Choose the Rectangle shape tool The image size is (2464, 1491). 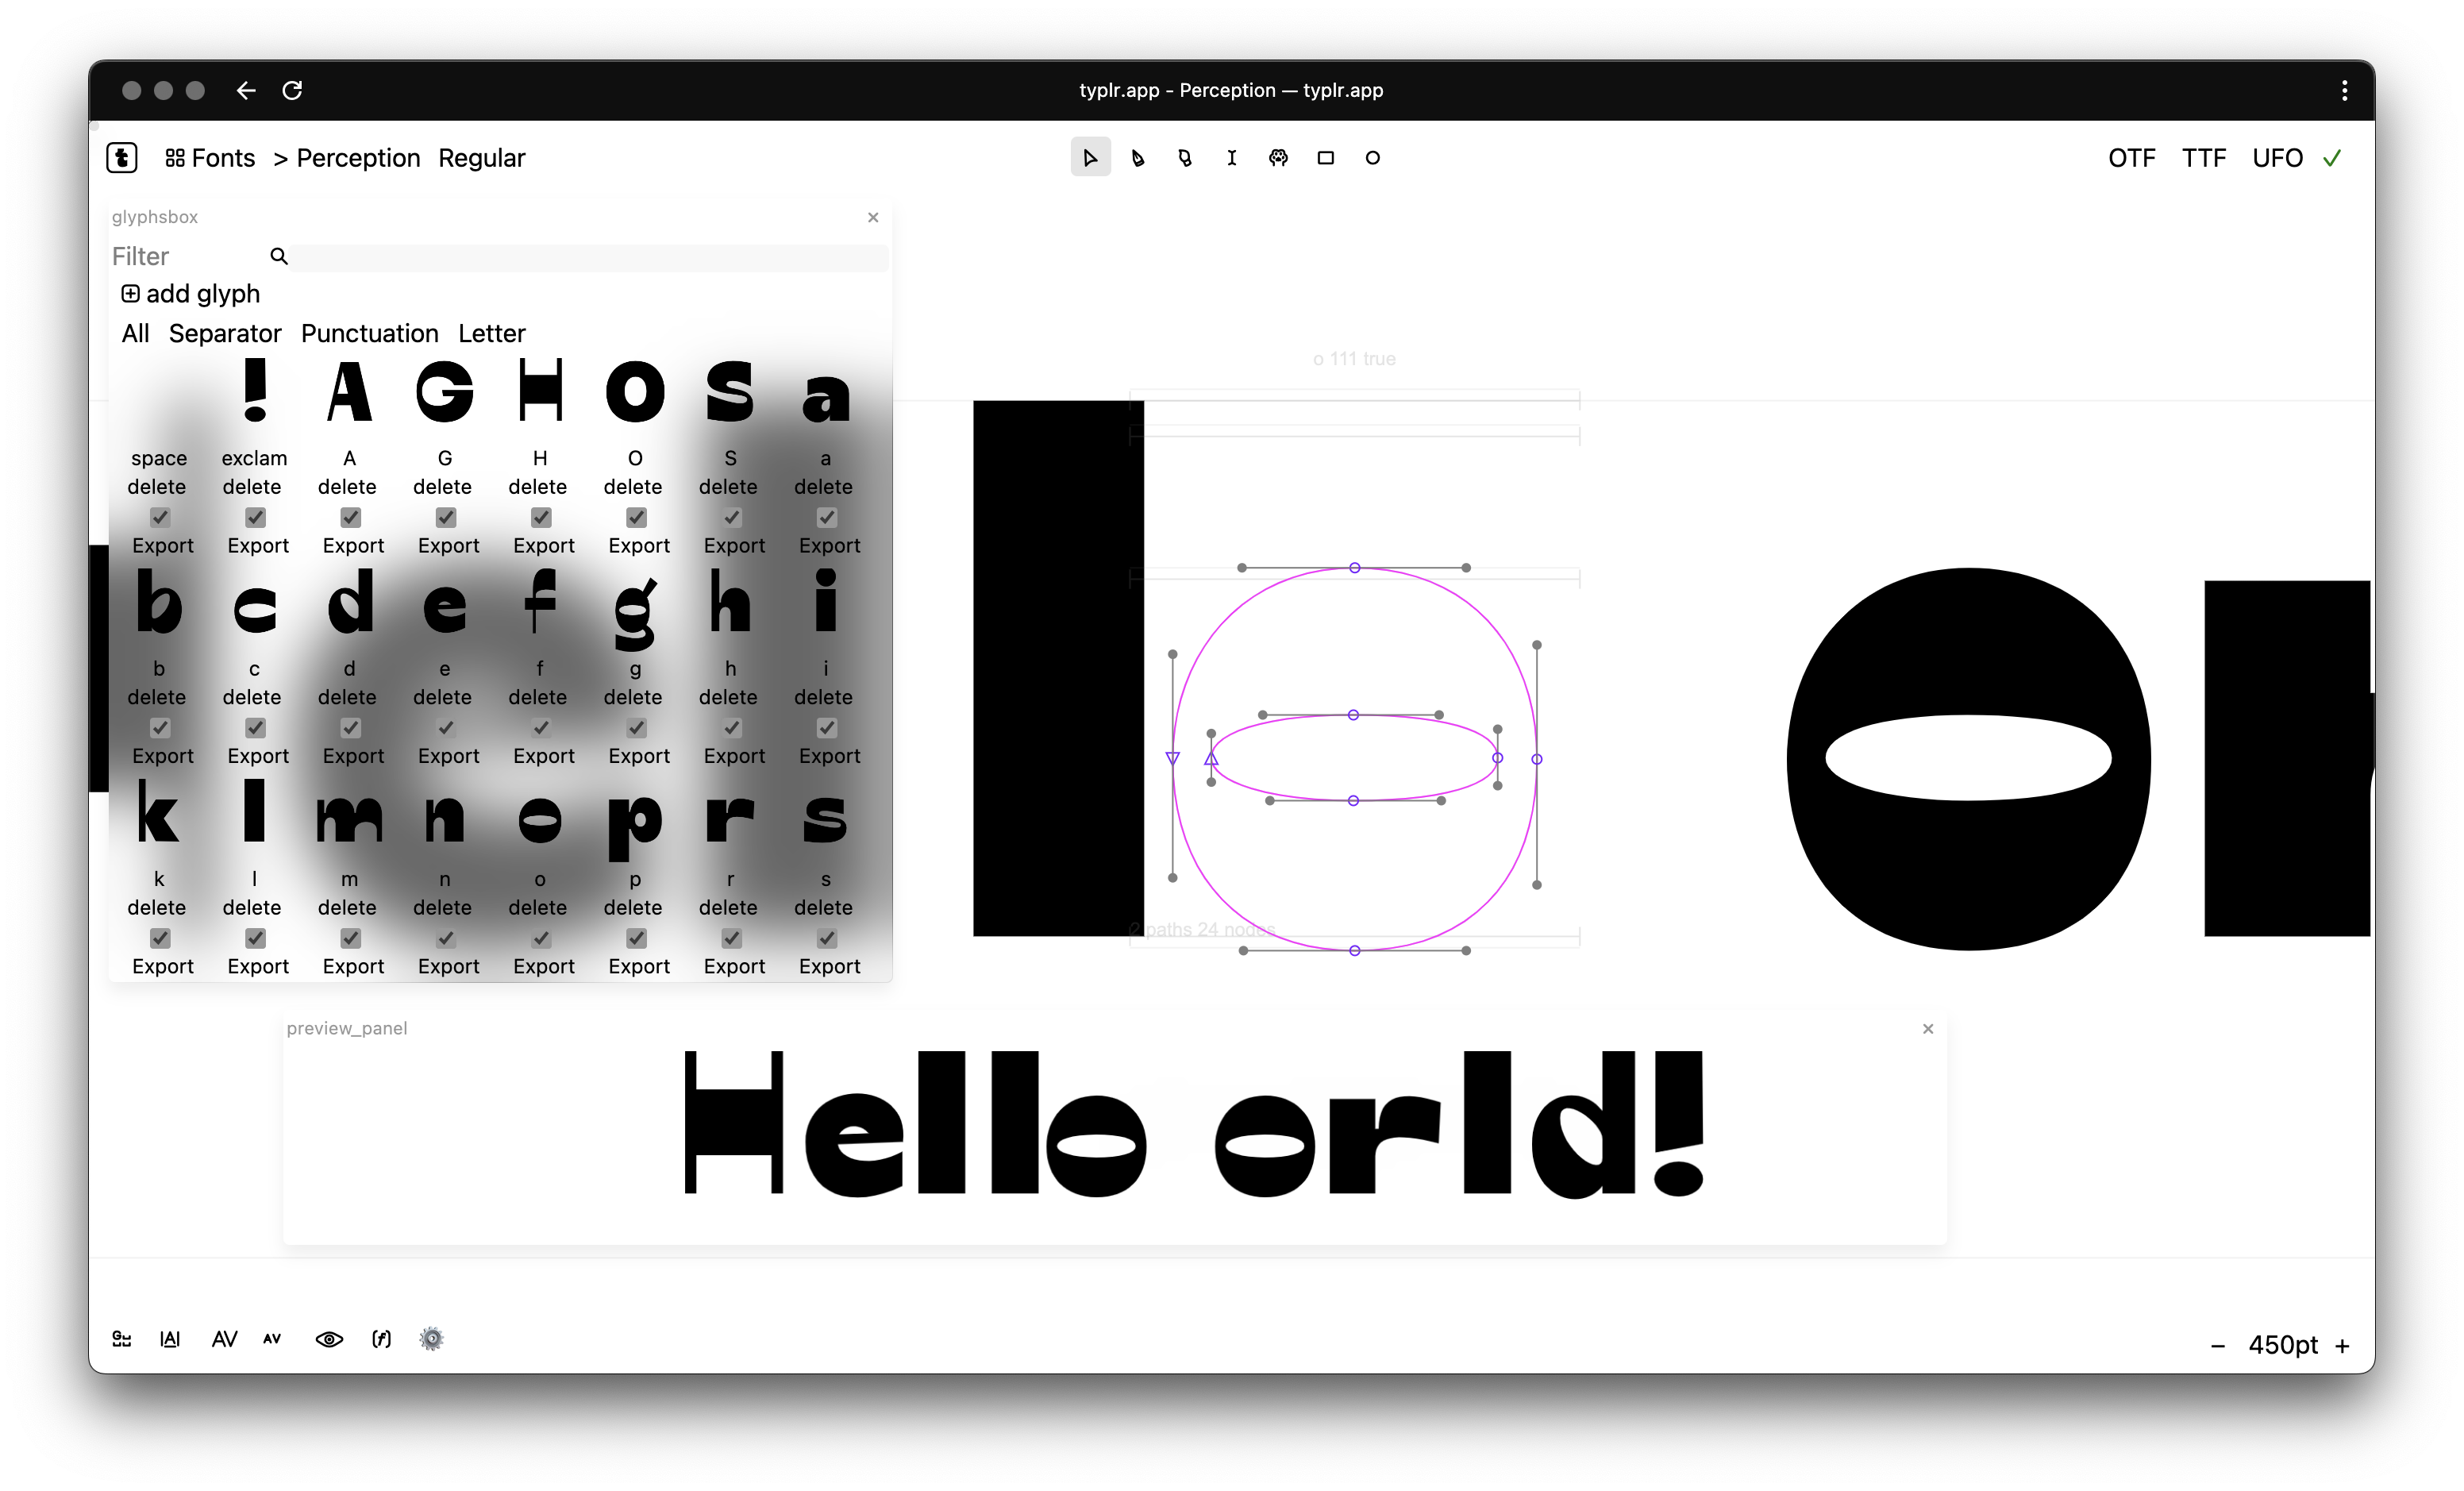[1325, 158]
